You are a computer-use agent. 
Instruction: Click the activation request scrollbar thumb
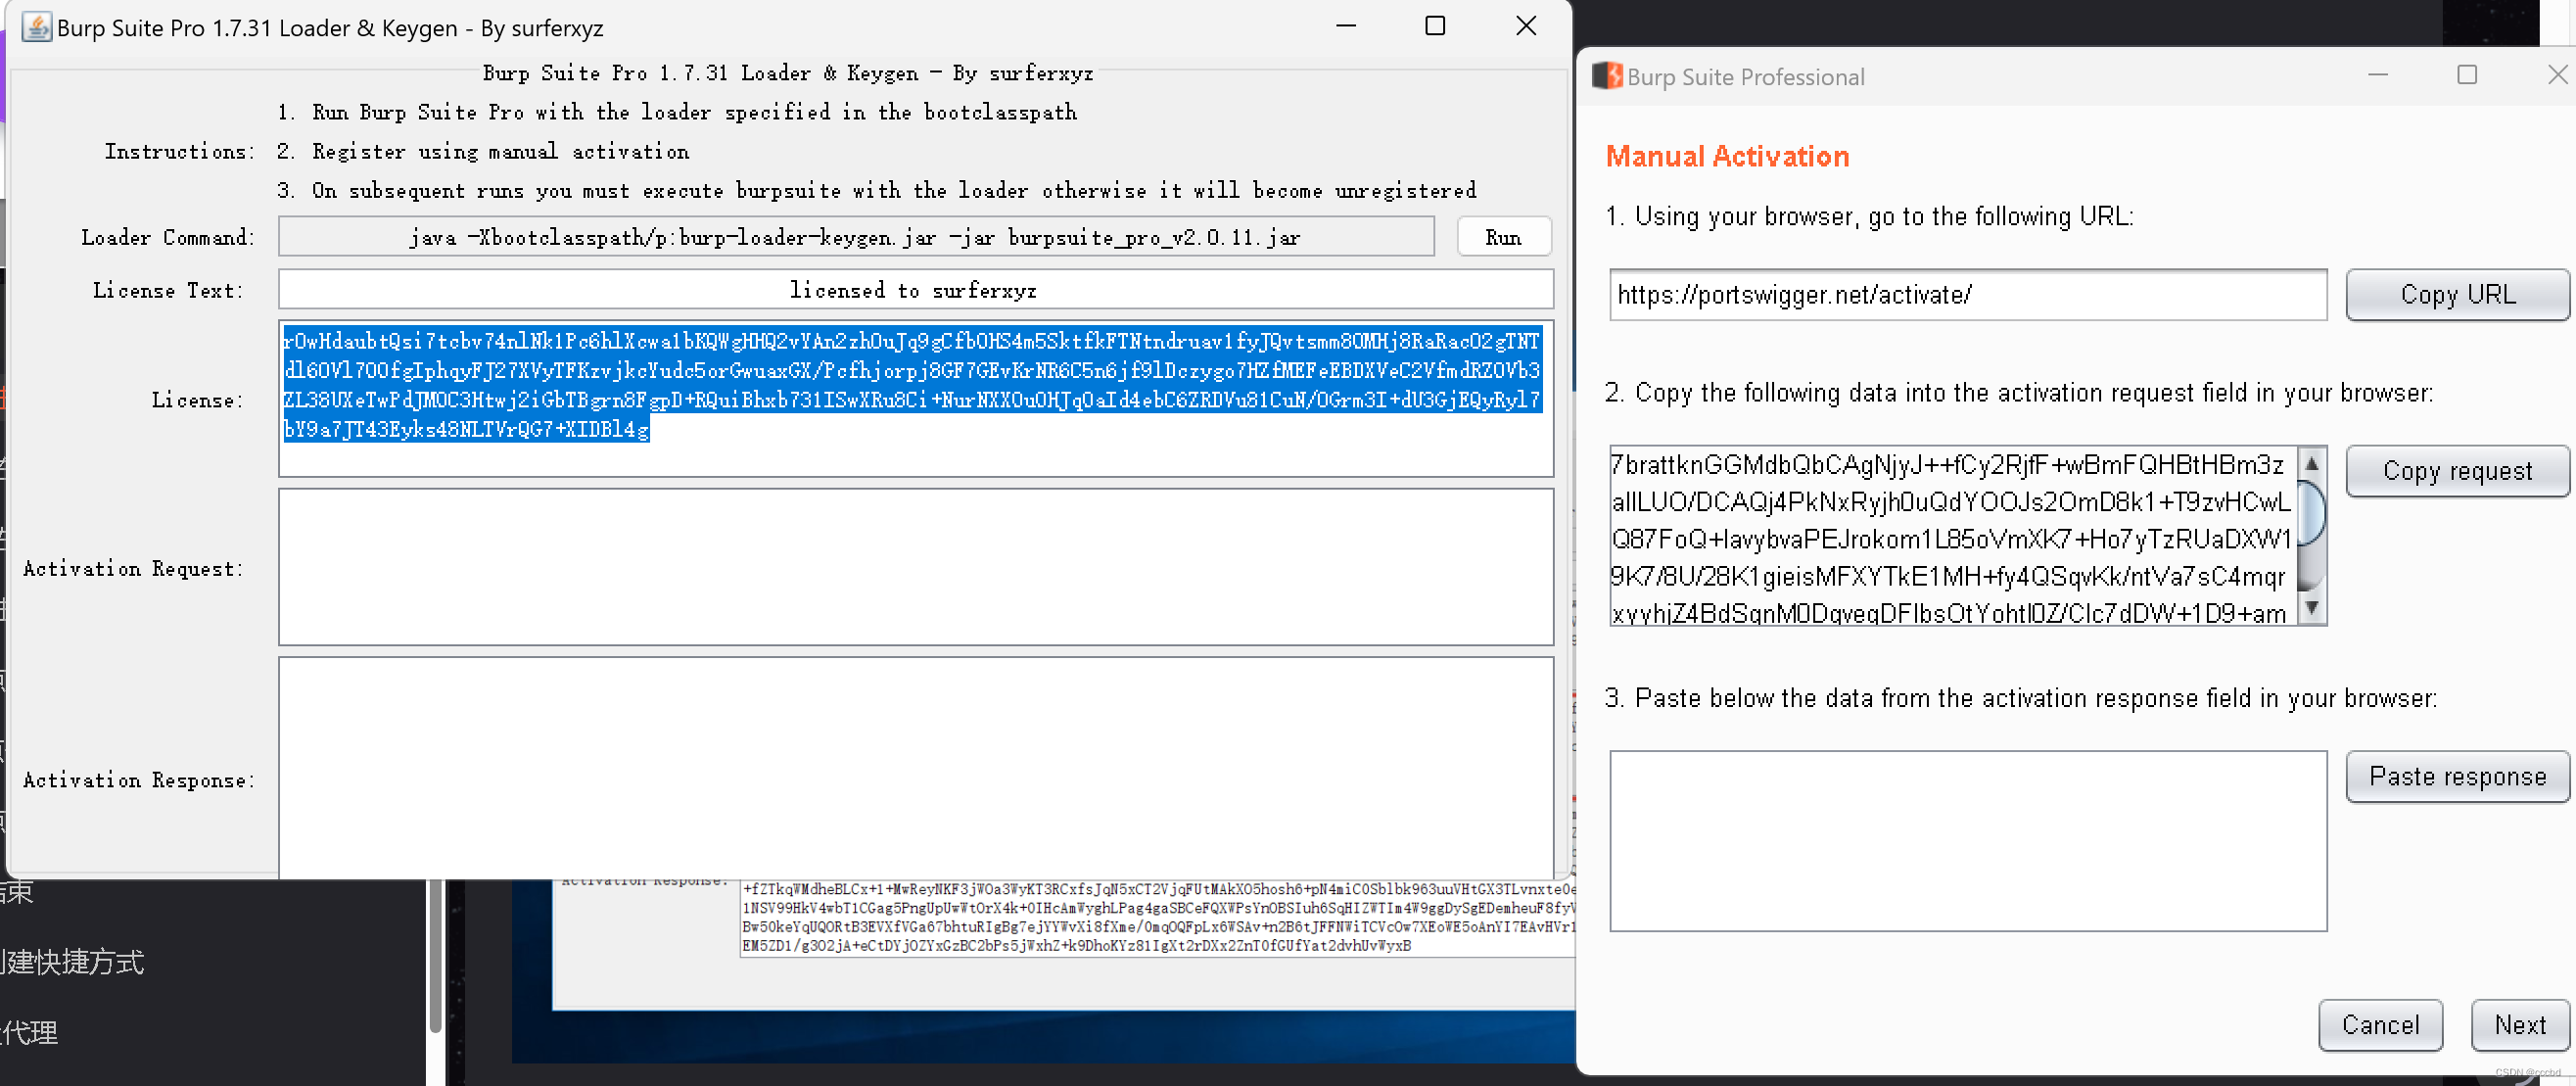[2310, 514]
